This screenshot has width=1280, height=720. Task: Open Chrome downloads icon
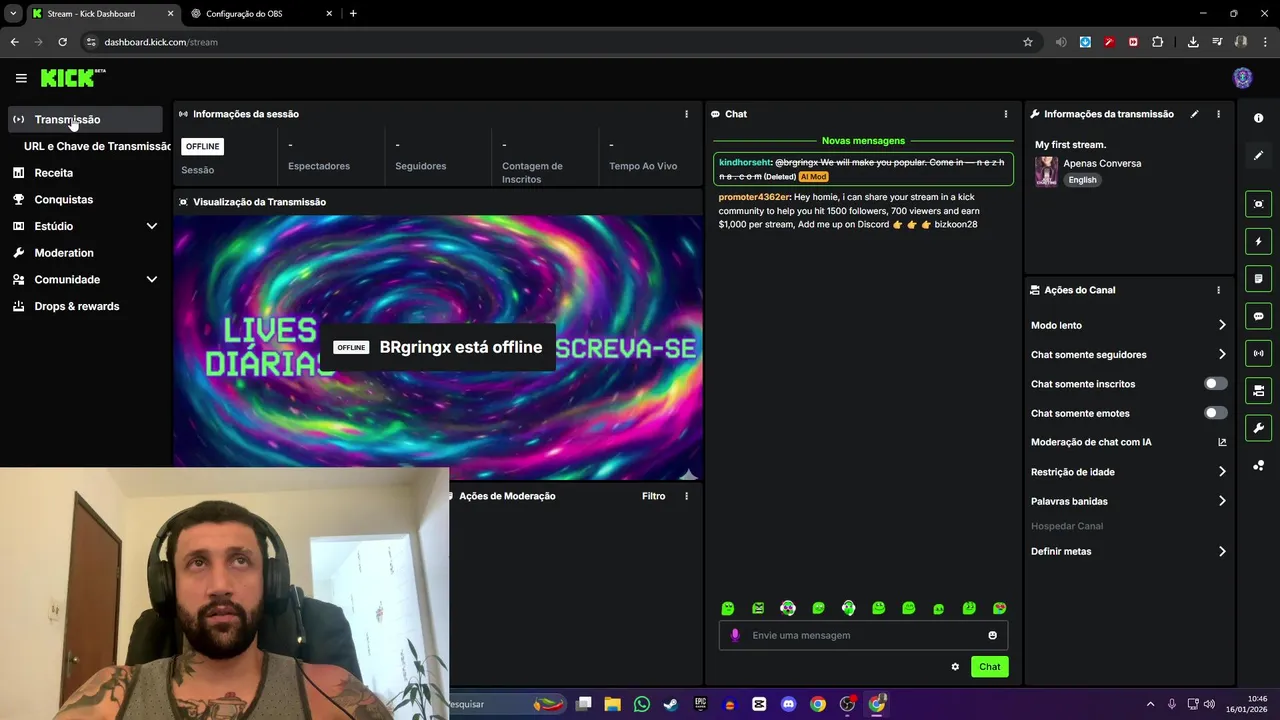click(x=1193, y=42)
